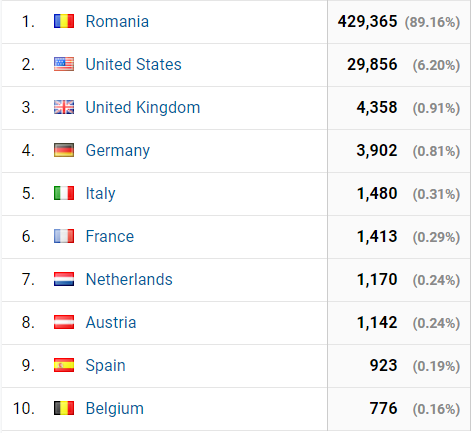Click the Spain flag icon
This screenshot has height=433, width=471.
click(x=64, y=365)
